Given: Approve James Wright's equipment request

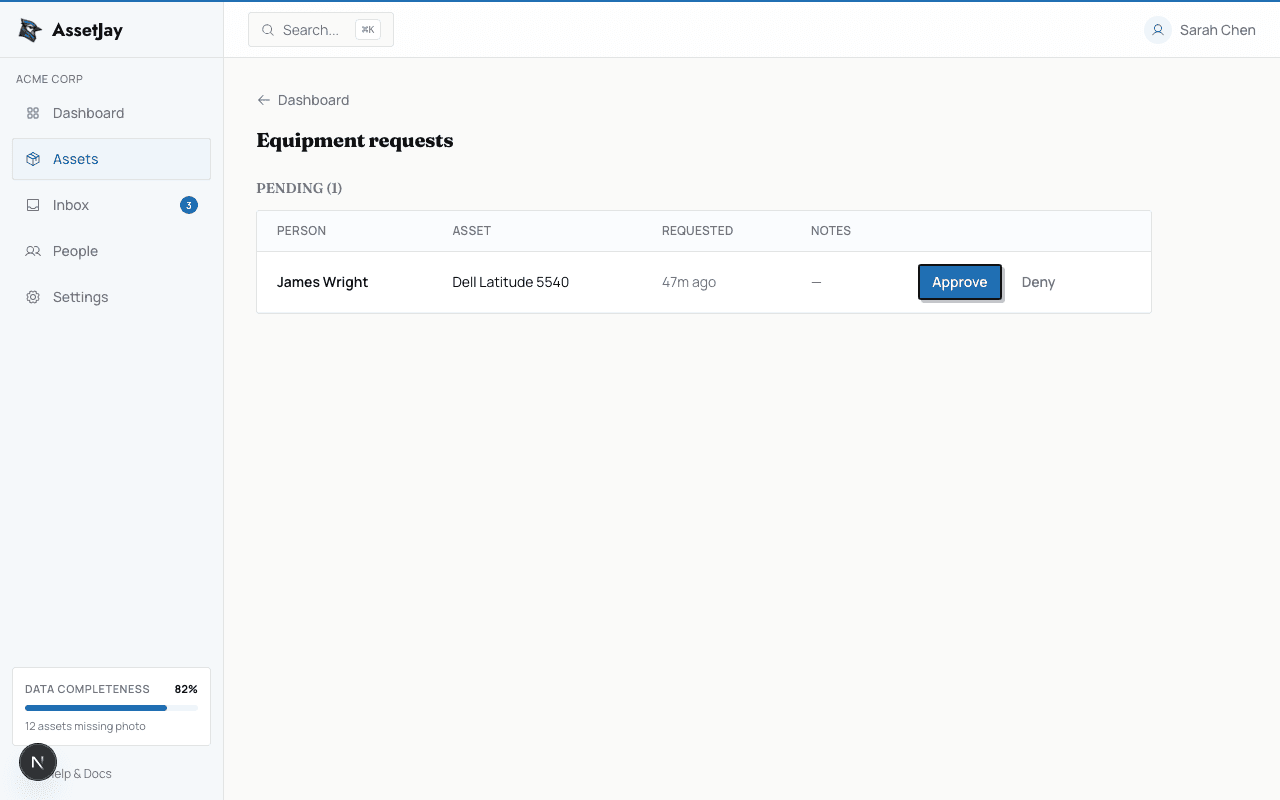Looking at the screenshot, I should (959, 282).
